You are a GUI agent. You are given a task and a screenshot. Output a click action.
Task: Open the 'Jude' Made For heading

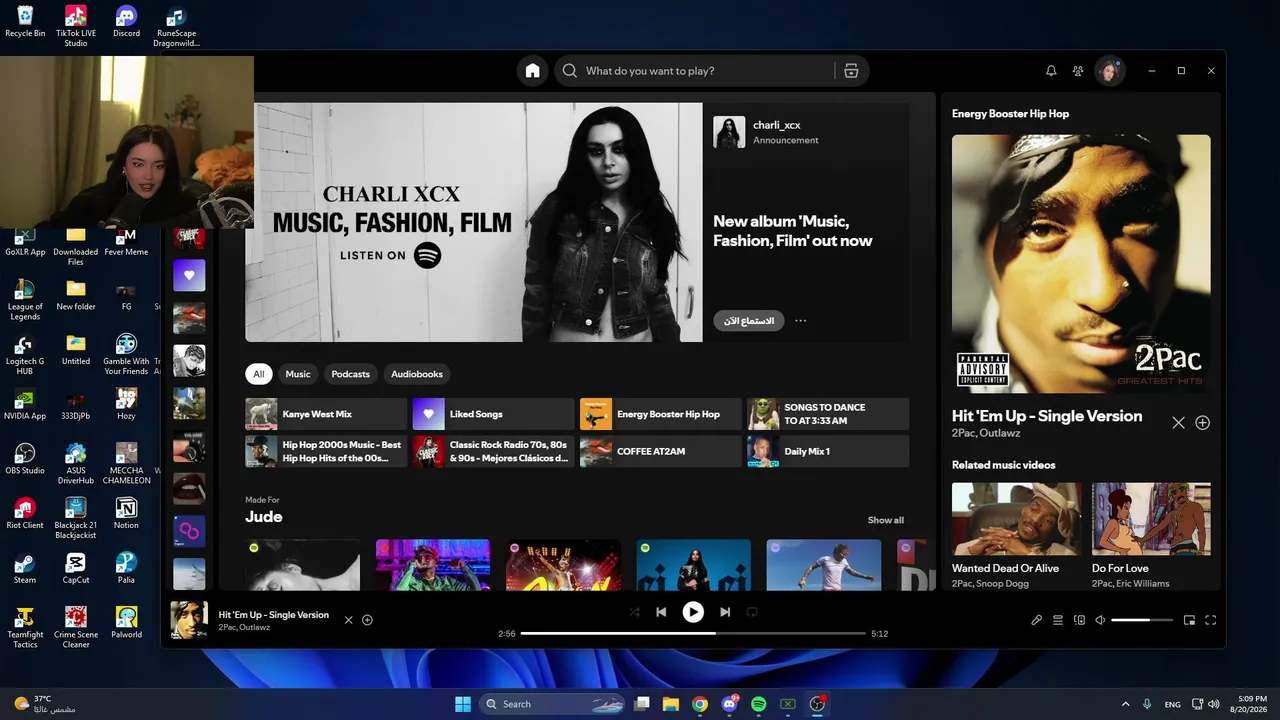tap(264, 517)
